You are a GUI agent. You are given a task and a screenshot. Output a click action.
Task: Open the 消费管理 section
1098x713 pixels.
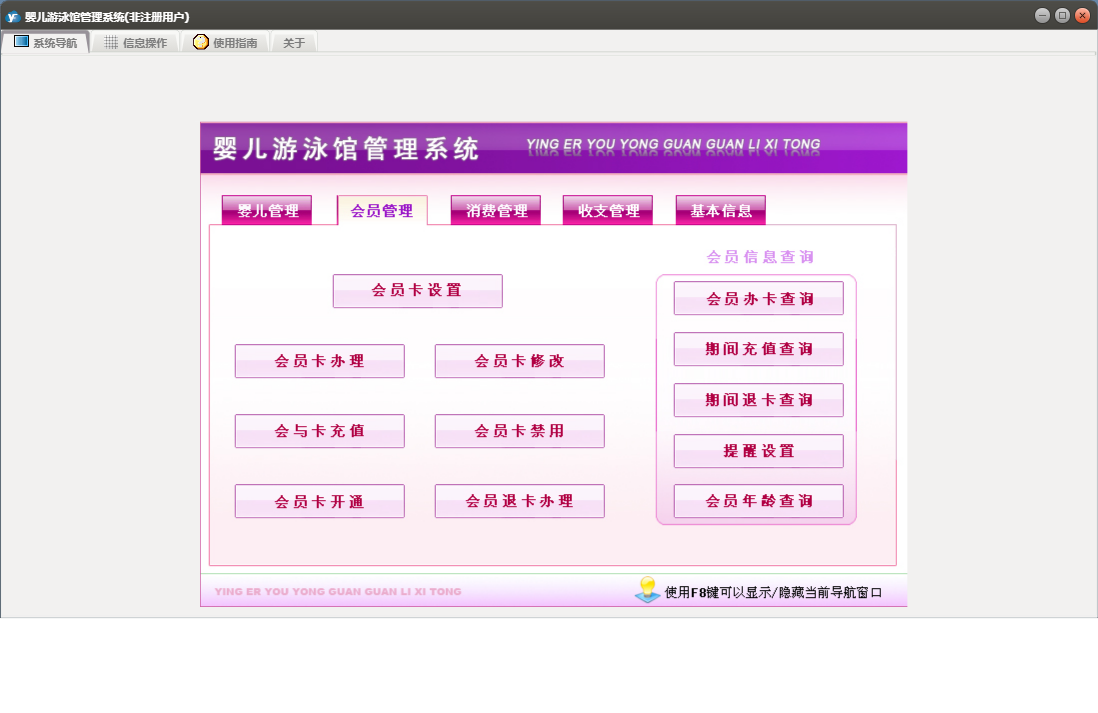tap(496, 211)
